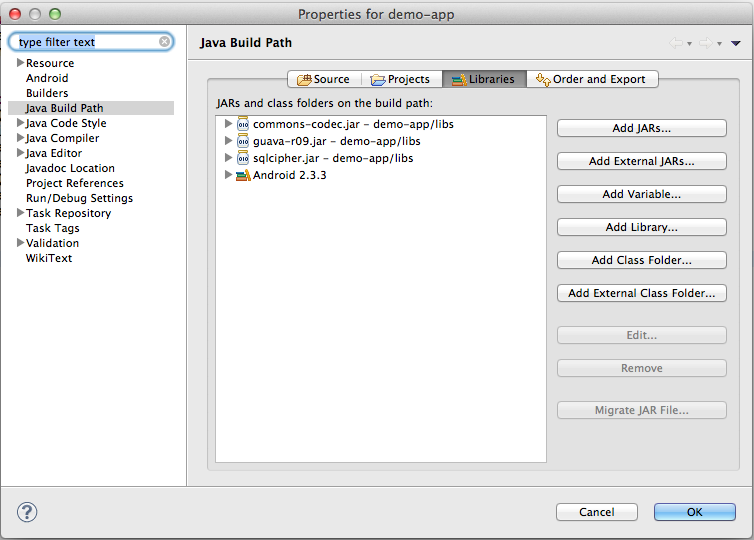Switch to the Source tab
The image size is (754, 540).
tap(322, 79)
